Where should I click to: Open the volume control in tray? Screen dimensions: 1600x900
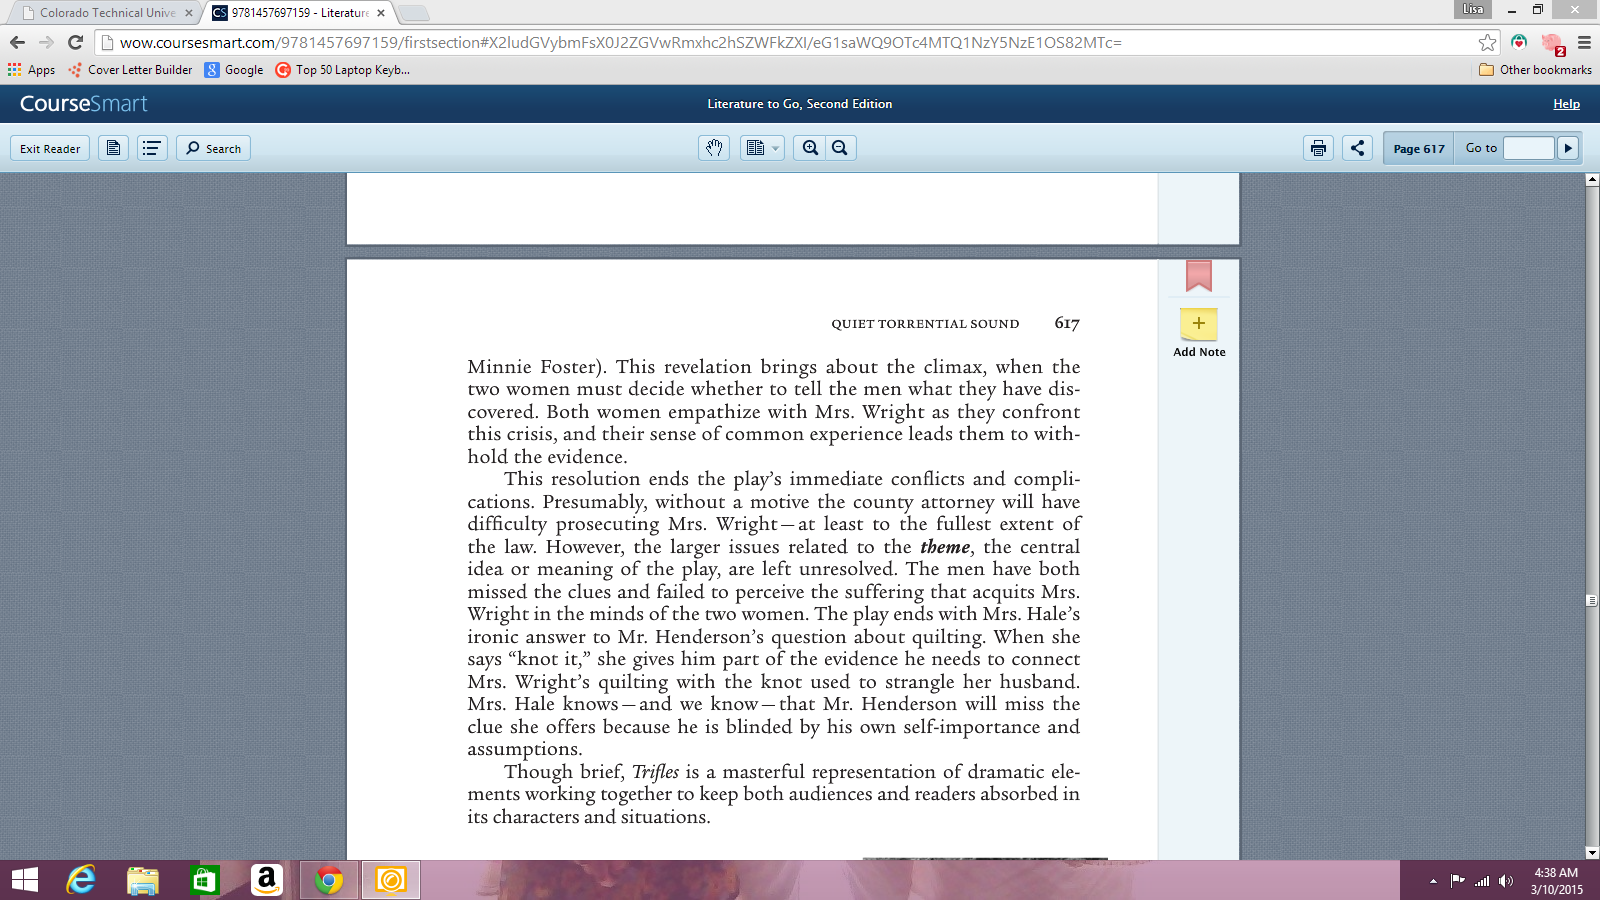click(x=1506, y=881)
